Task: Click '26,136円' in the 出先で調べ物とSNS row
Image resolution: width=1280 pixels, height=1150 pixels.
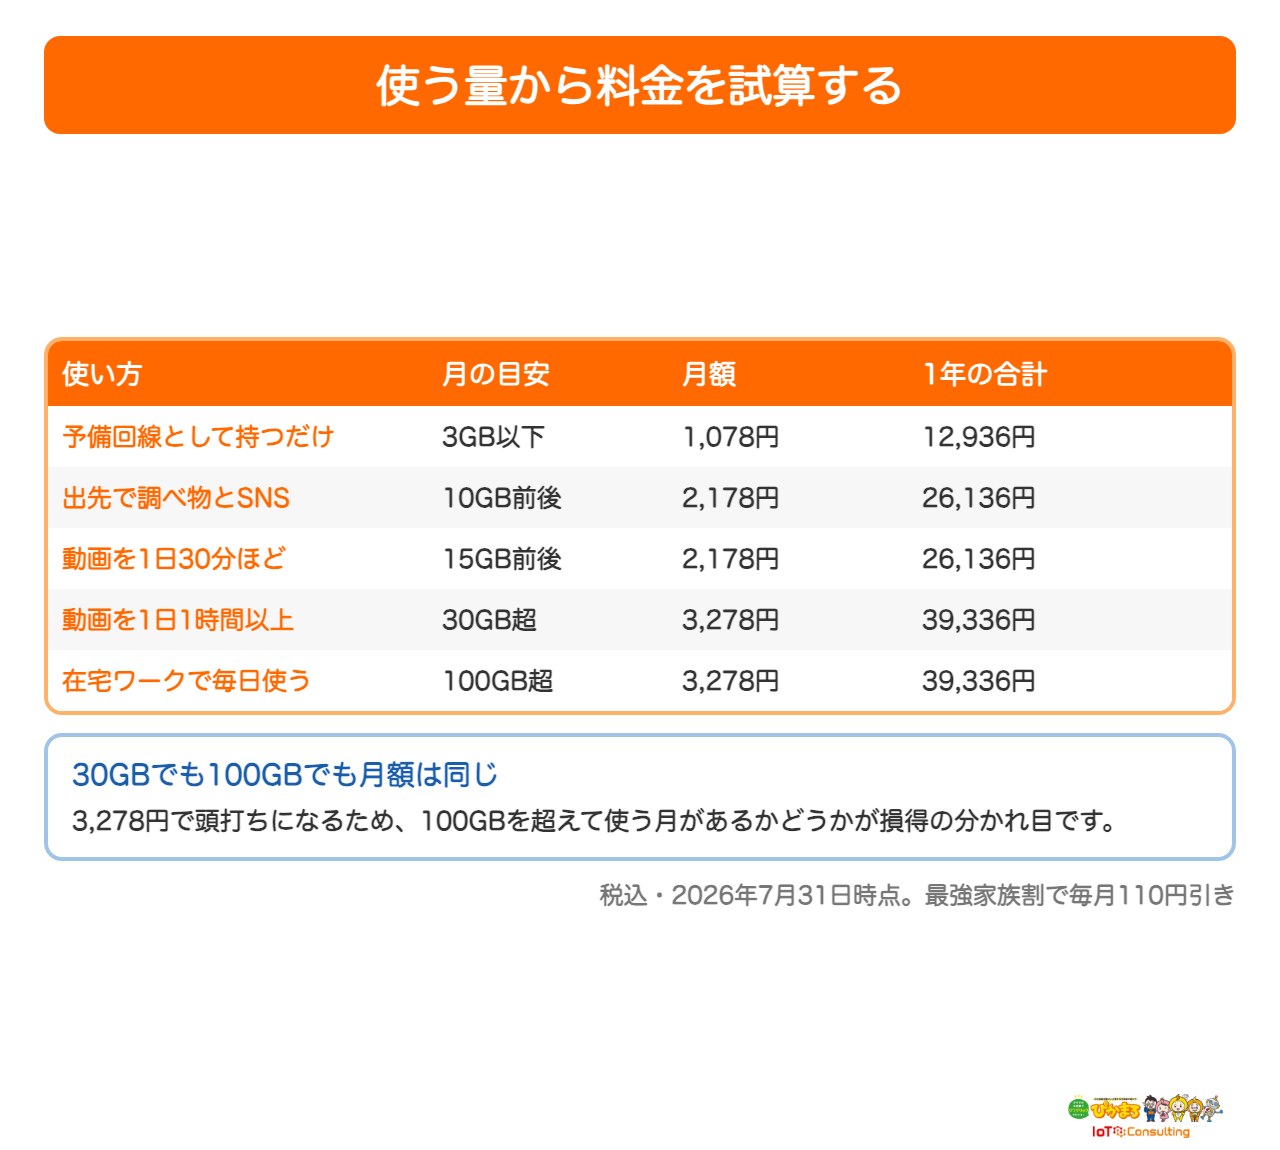Action: [x=978, y=497]
